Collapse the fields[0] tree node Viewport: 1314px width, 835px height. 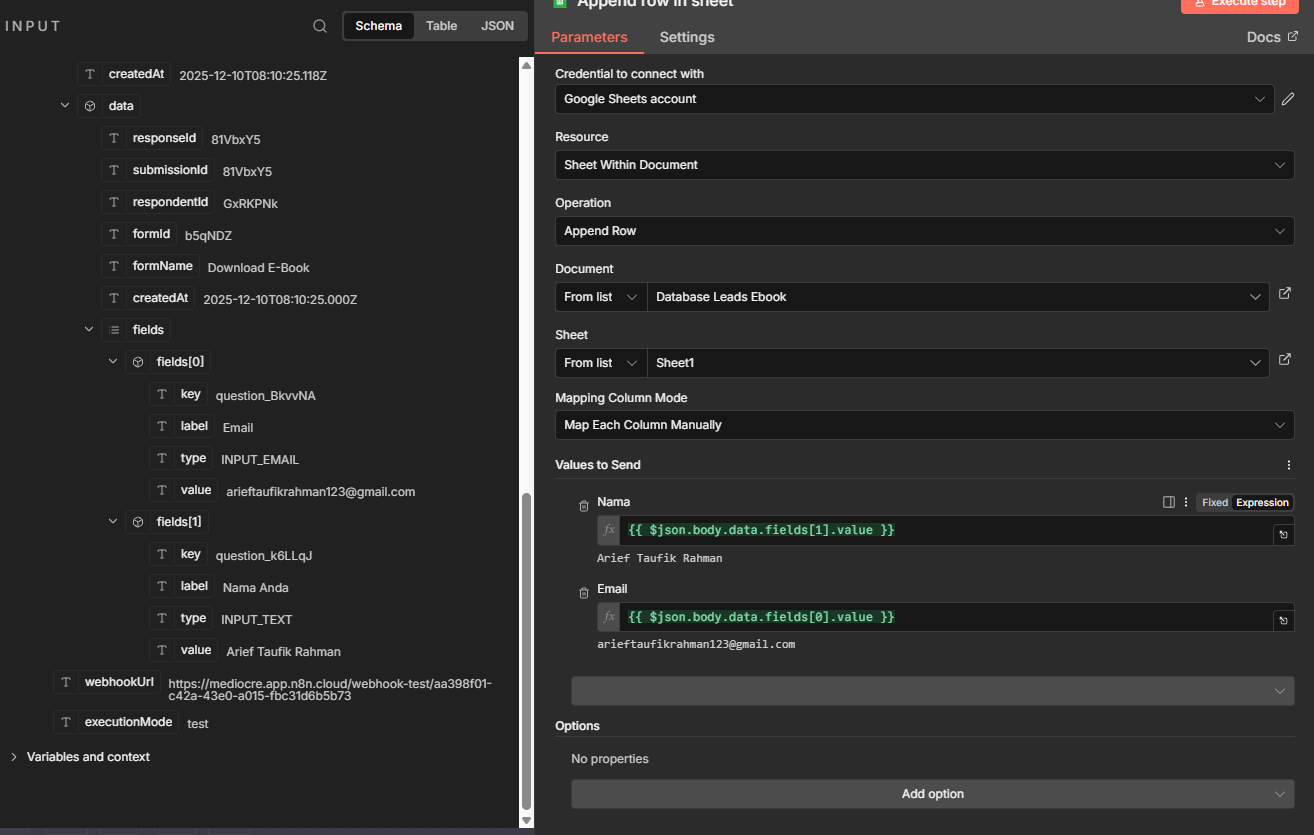click(113, 362)
